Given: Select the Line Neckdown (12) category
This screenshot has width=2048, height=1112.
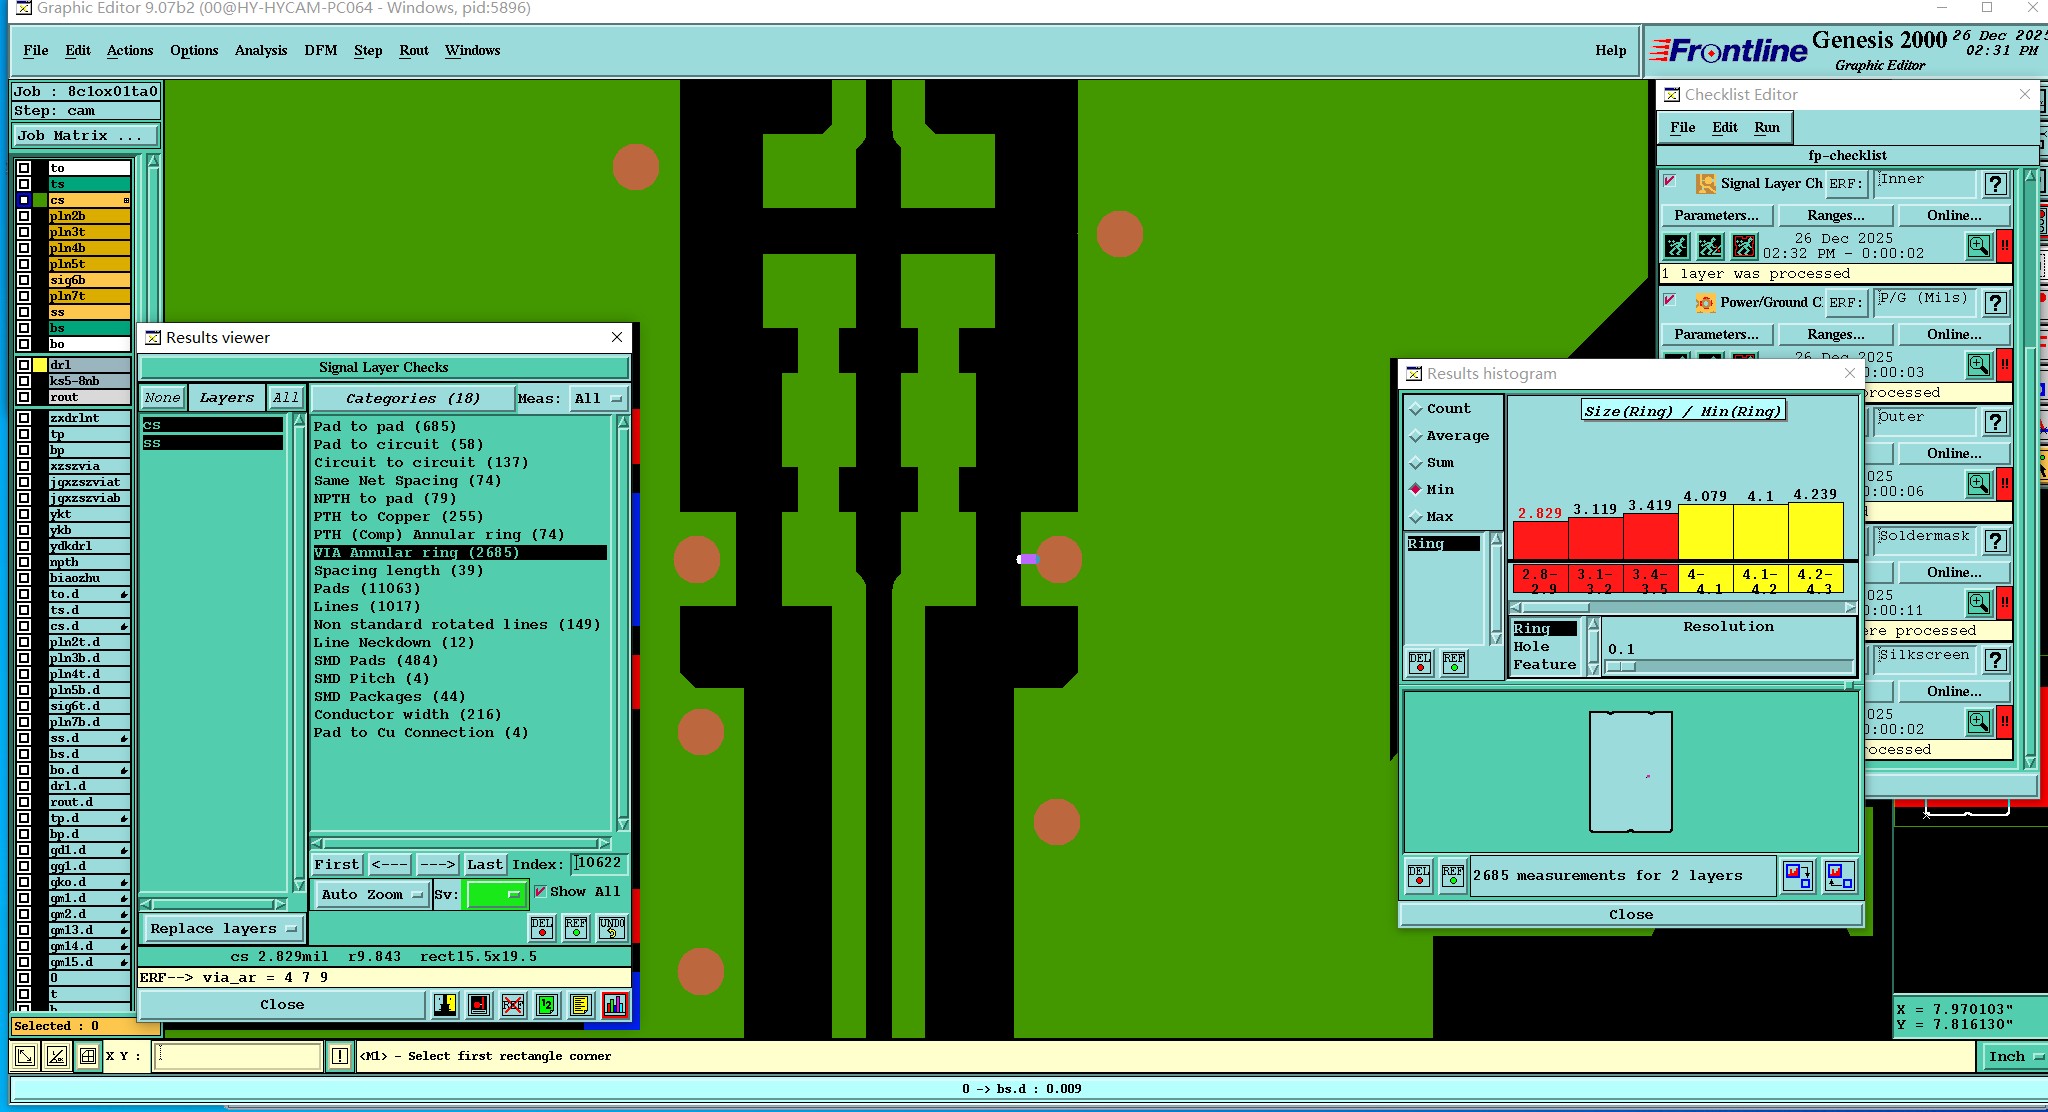Looking at the screenshot, I should [x=393, y=642].
